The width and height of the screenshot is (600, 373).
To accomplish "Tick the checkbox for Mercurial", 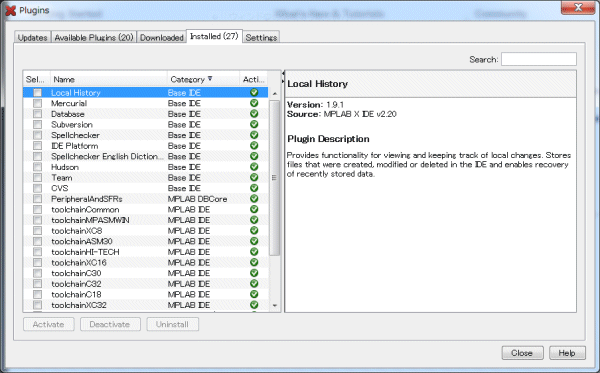I will 38,103.
